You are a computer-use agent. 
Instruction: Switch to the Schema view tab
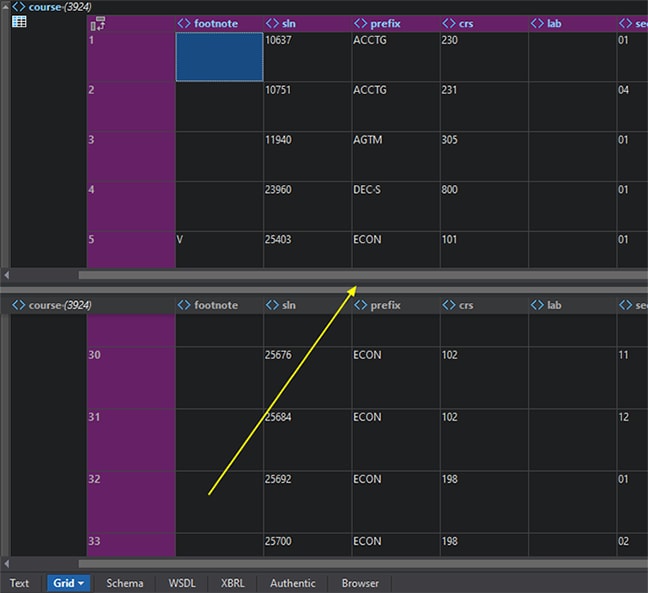click(125, 583)
